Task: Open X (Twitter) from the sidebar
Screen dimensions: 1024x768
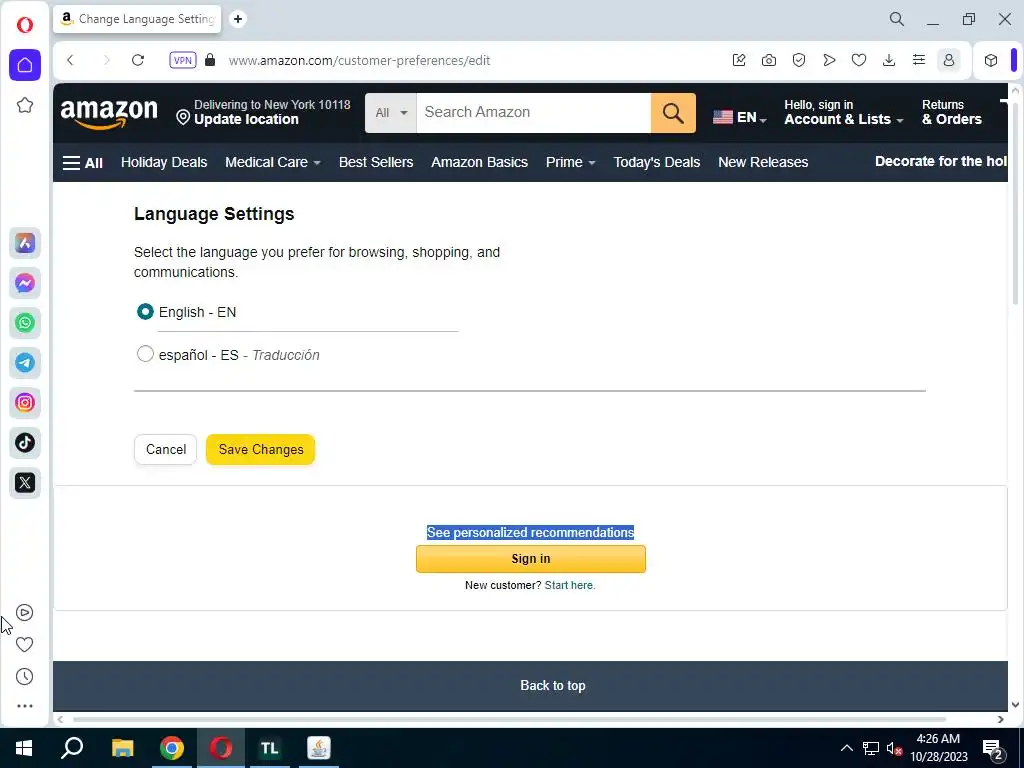Action: click(x=25, y=483)
